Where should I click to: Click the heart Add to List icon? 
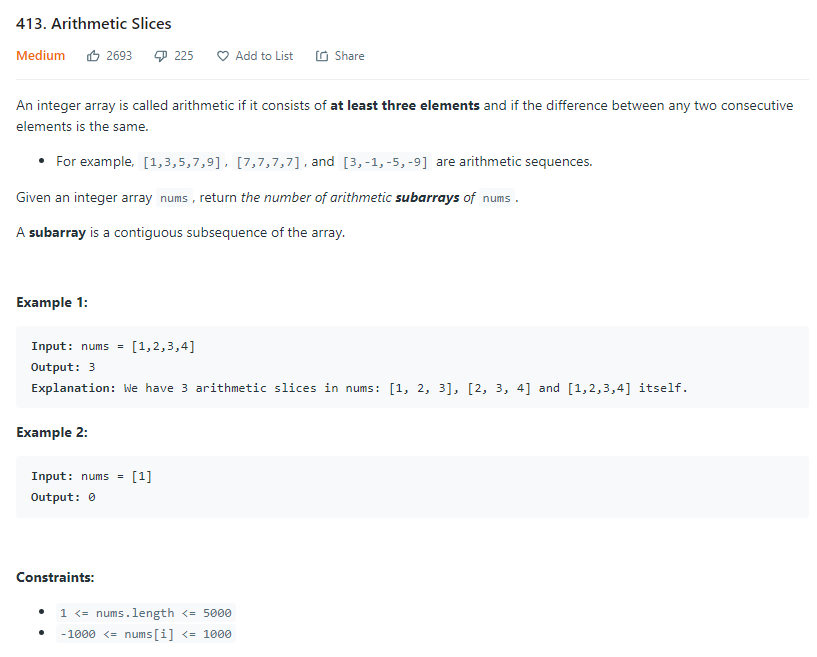(222, 56)
